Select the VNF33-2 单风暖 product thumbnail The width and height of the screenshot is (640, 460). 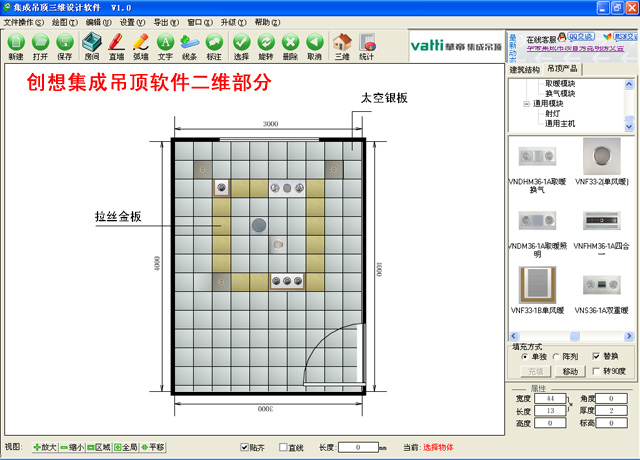[601, 158]
